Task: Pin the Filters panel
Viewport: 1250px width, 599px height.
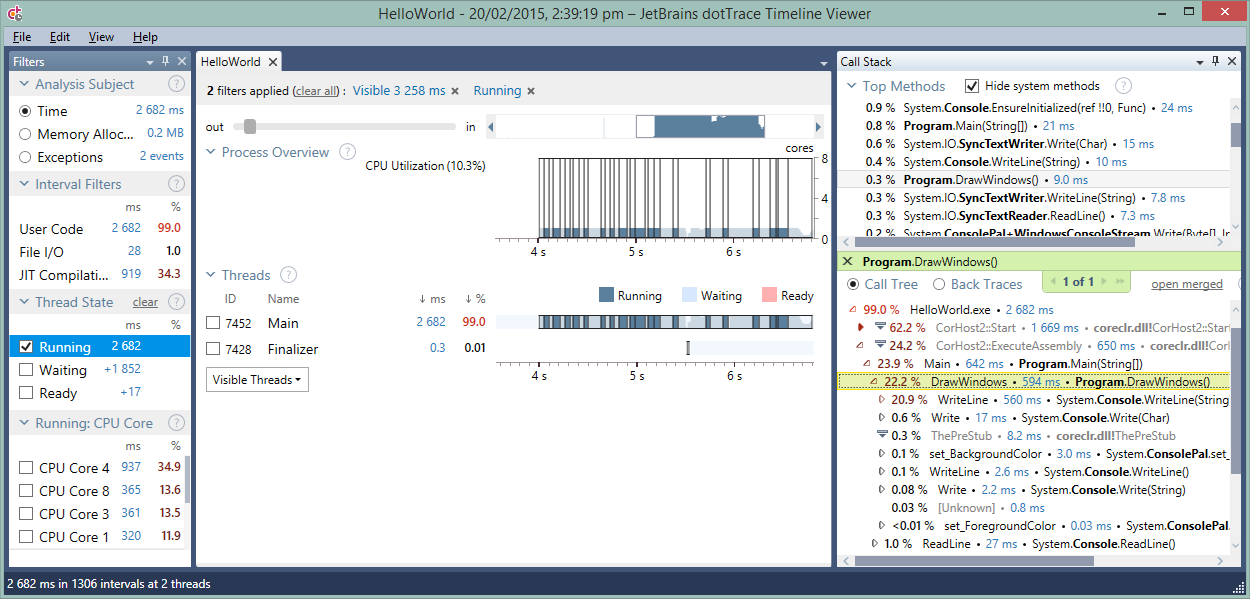Action: click(x=166, y=62)
